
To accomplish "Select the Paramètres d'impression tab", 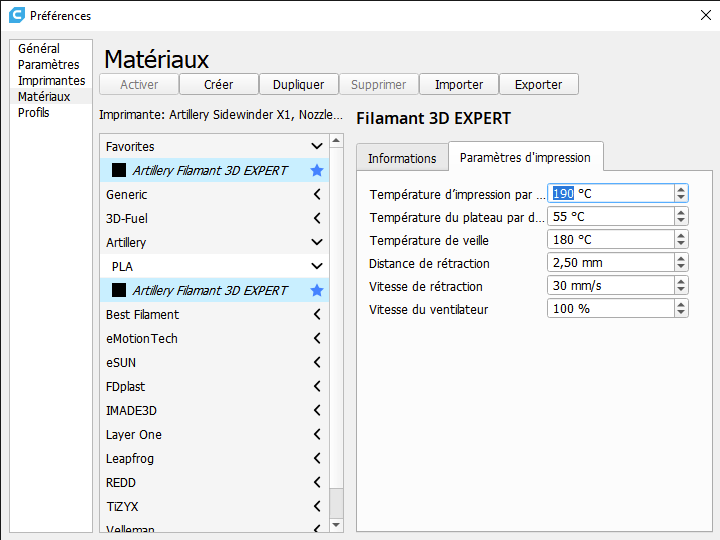I will click(525, 157).
